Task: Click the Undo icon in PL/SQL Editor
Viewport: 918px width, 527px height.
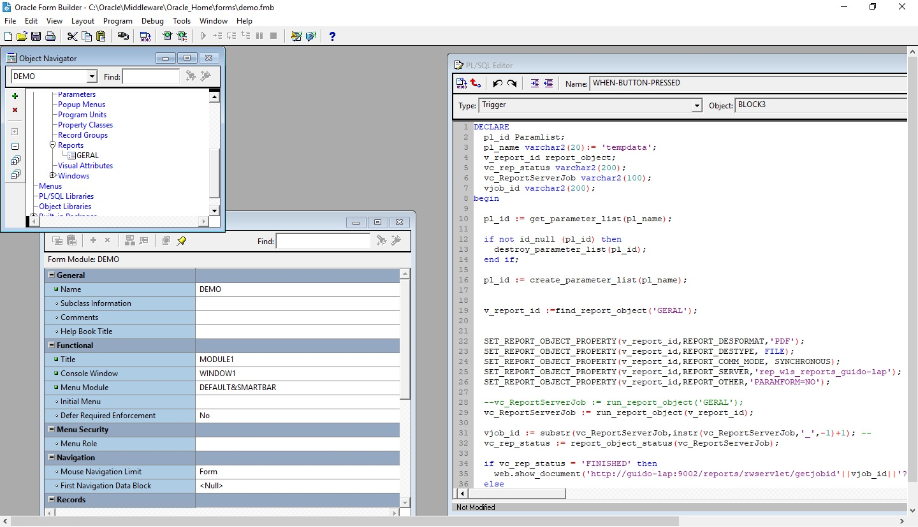Action: coord(498,84)
